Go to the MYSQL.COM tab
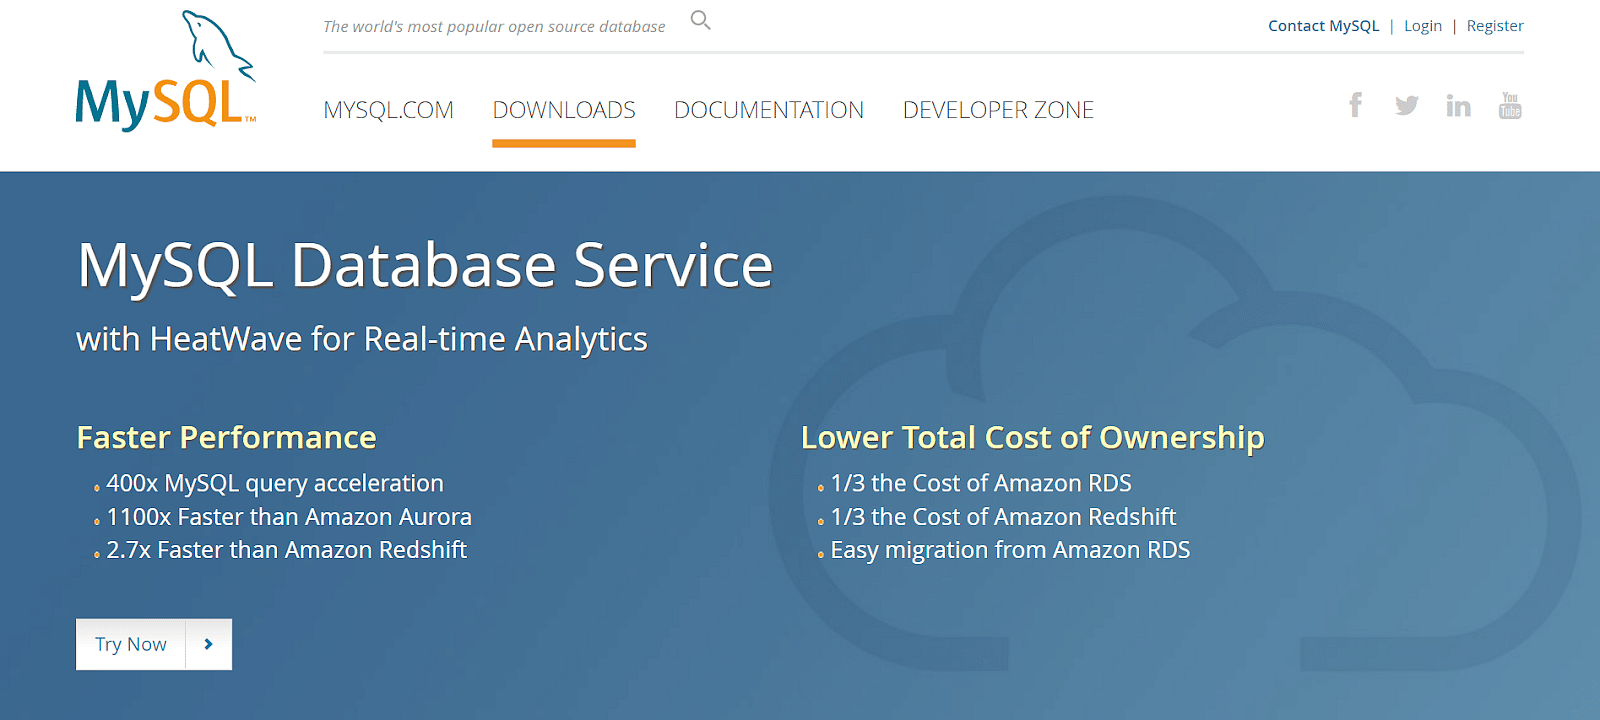This screenshot has height=720, width=1600. [388, 110]
